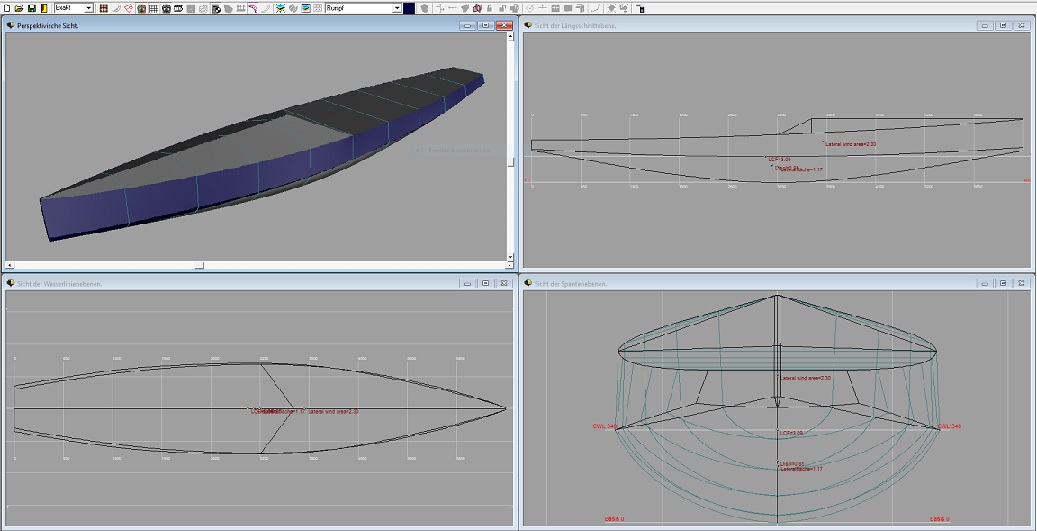This screenshot has height=531, width=1037.
Task: Expand the precision dropdown beside the exit icon
Action: pos(88,8)
